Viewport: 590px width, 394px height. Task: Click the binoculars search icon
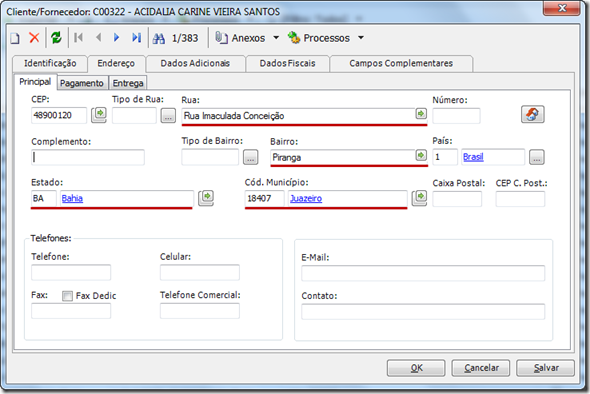159,38
